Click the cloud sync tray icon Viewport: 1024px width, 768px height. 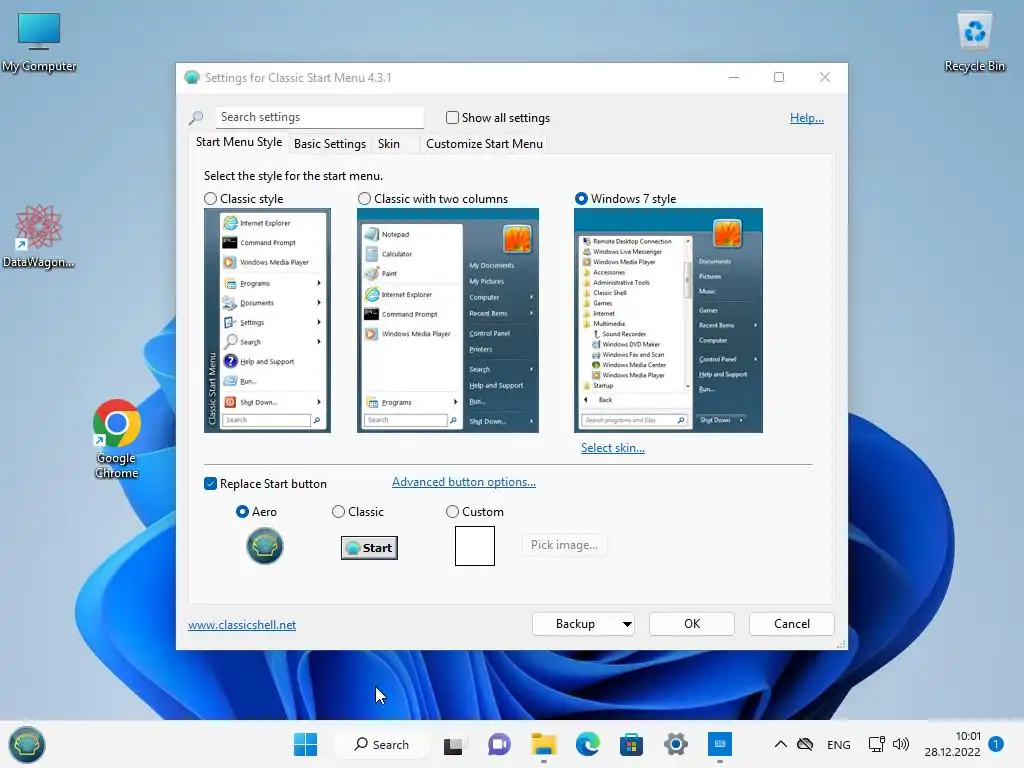805,744
